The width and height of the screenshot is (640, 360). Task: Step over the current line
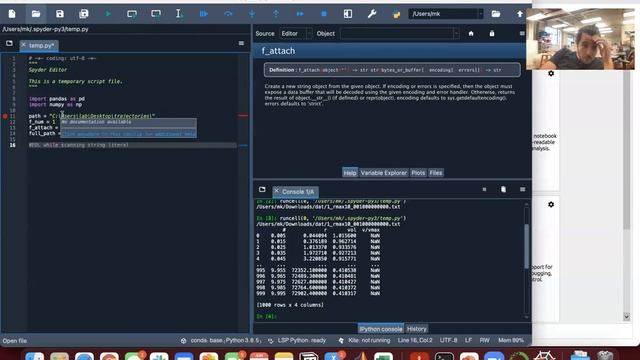coord(228,14)
